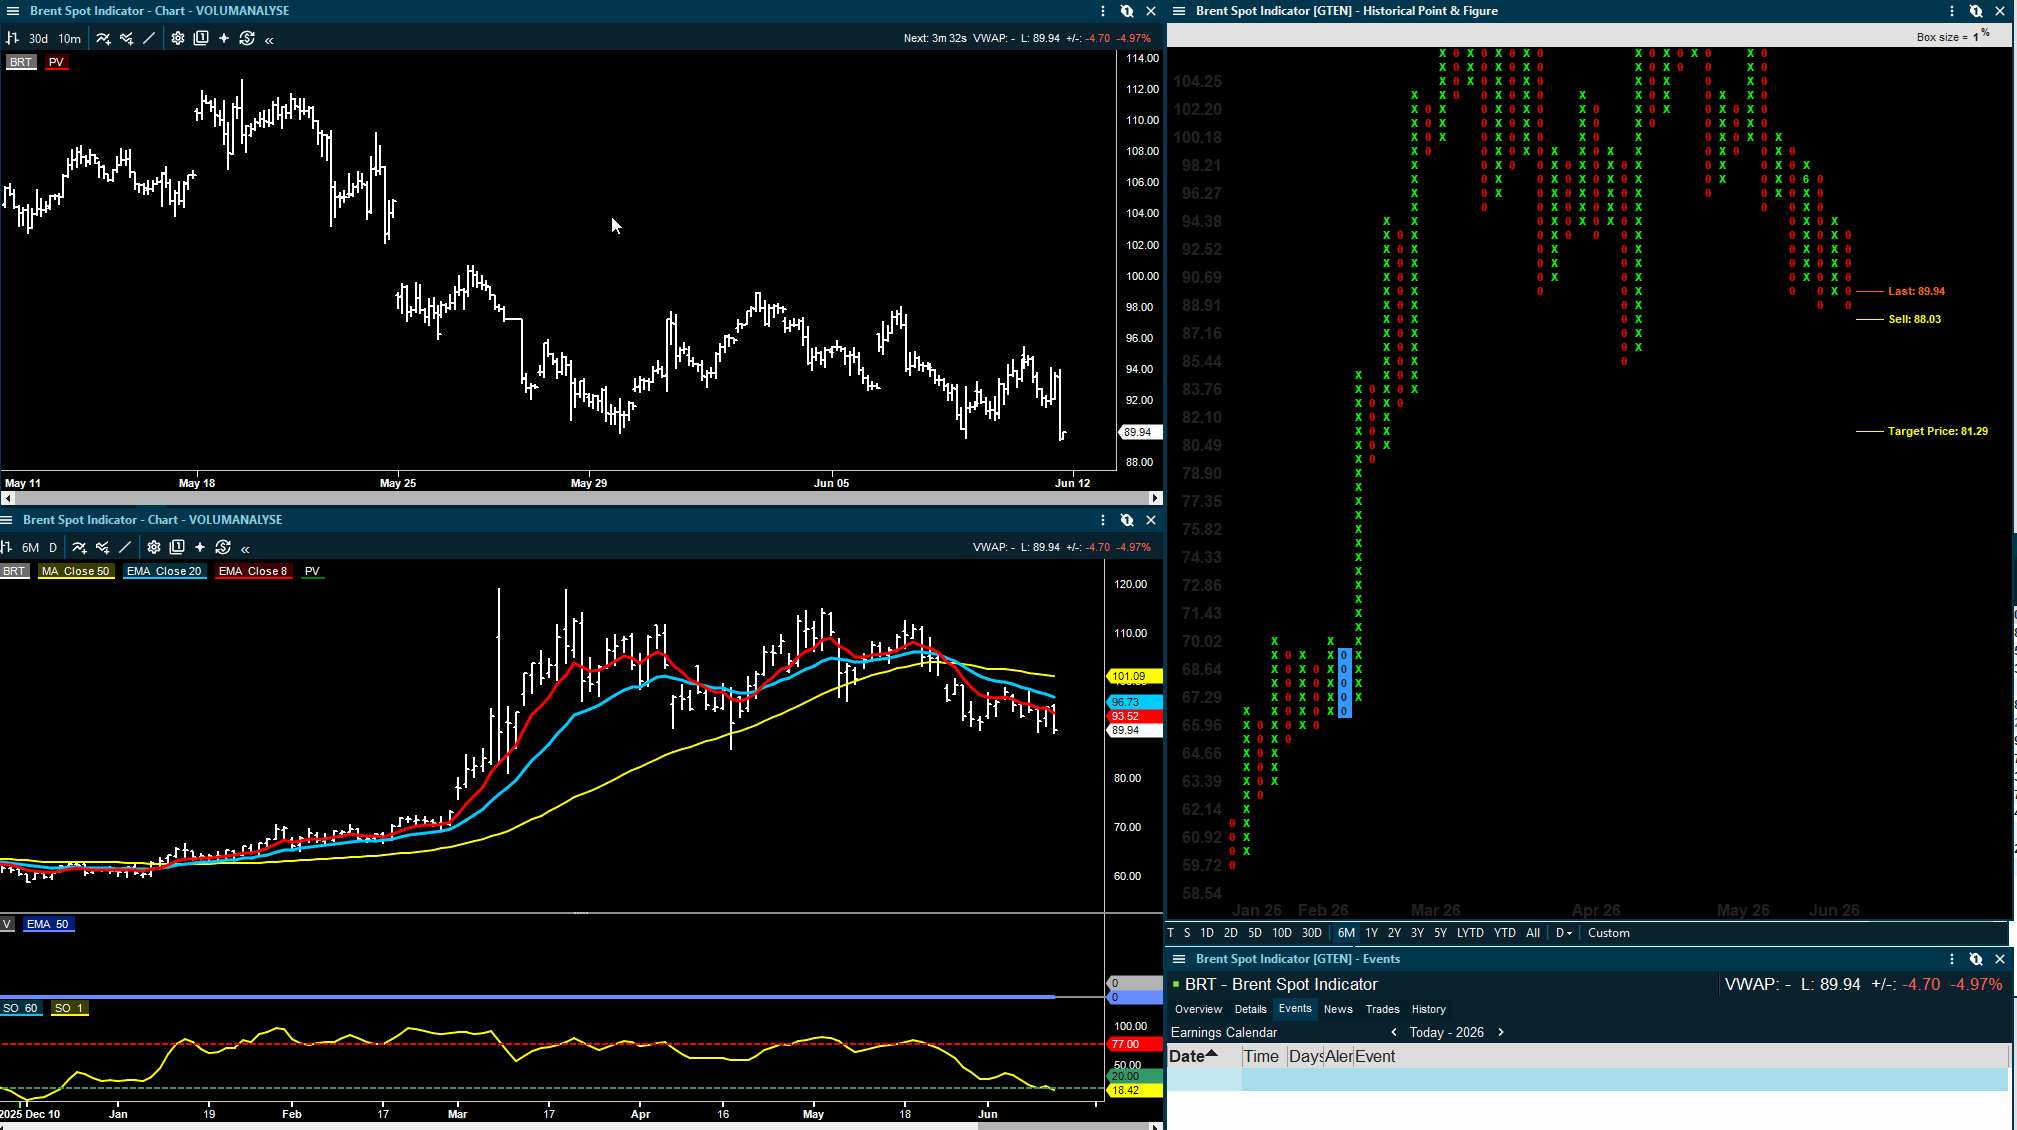
Task: Open D interval dropdown in Point & Figure
Action: tap(1564, 933)
